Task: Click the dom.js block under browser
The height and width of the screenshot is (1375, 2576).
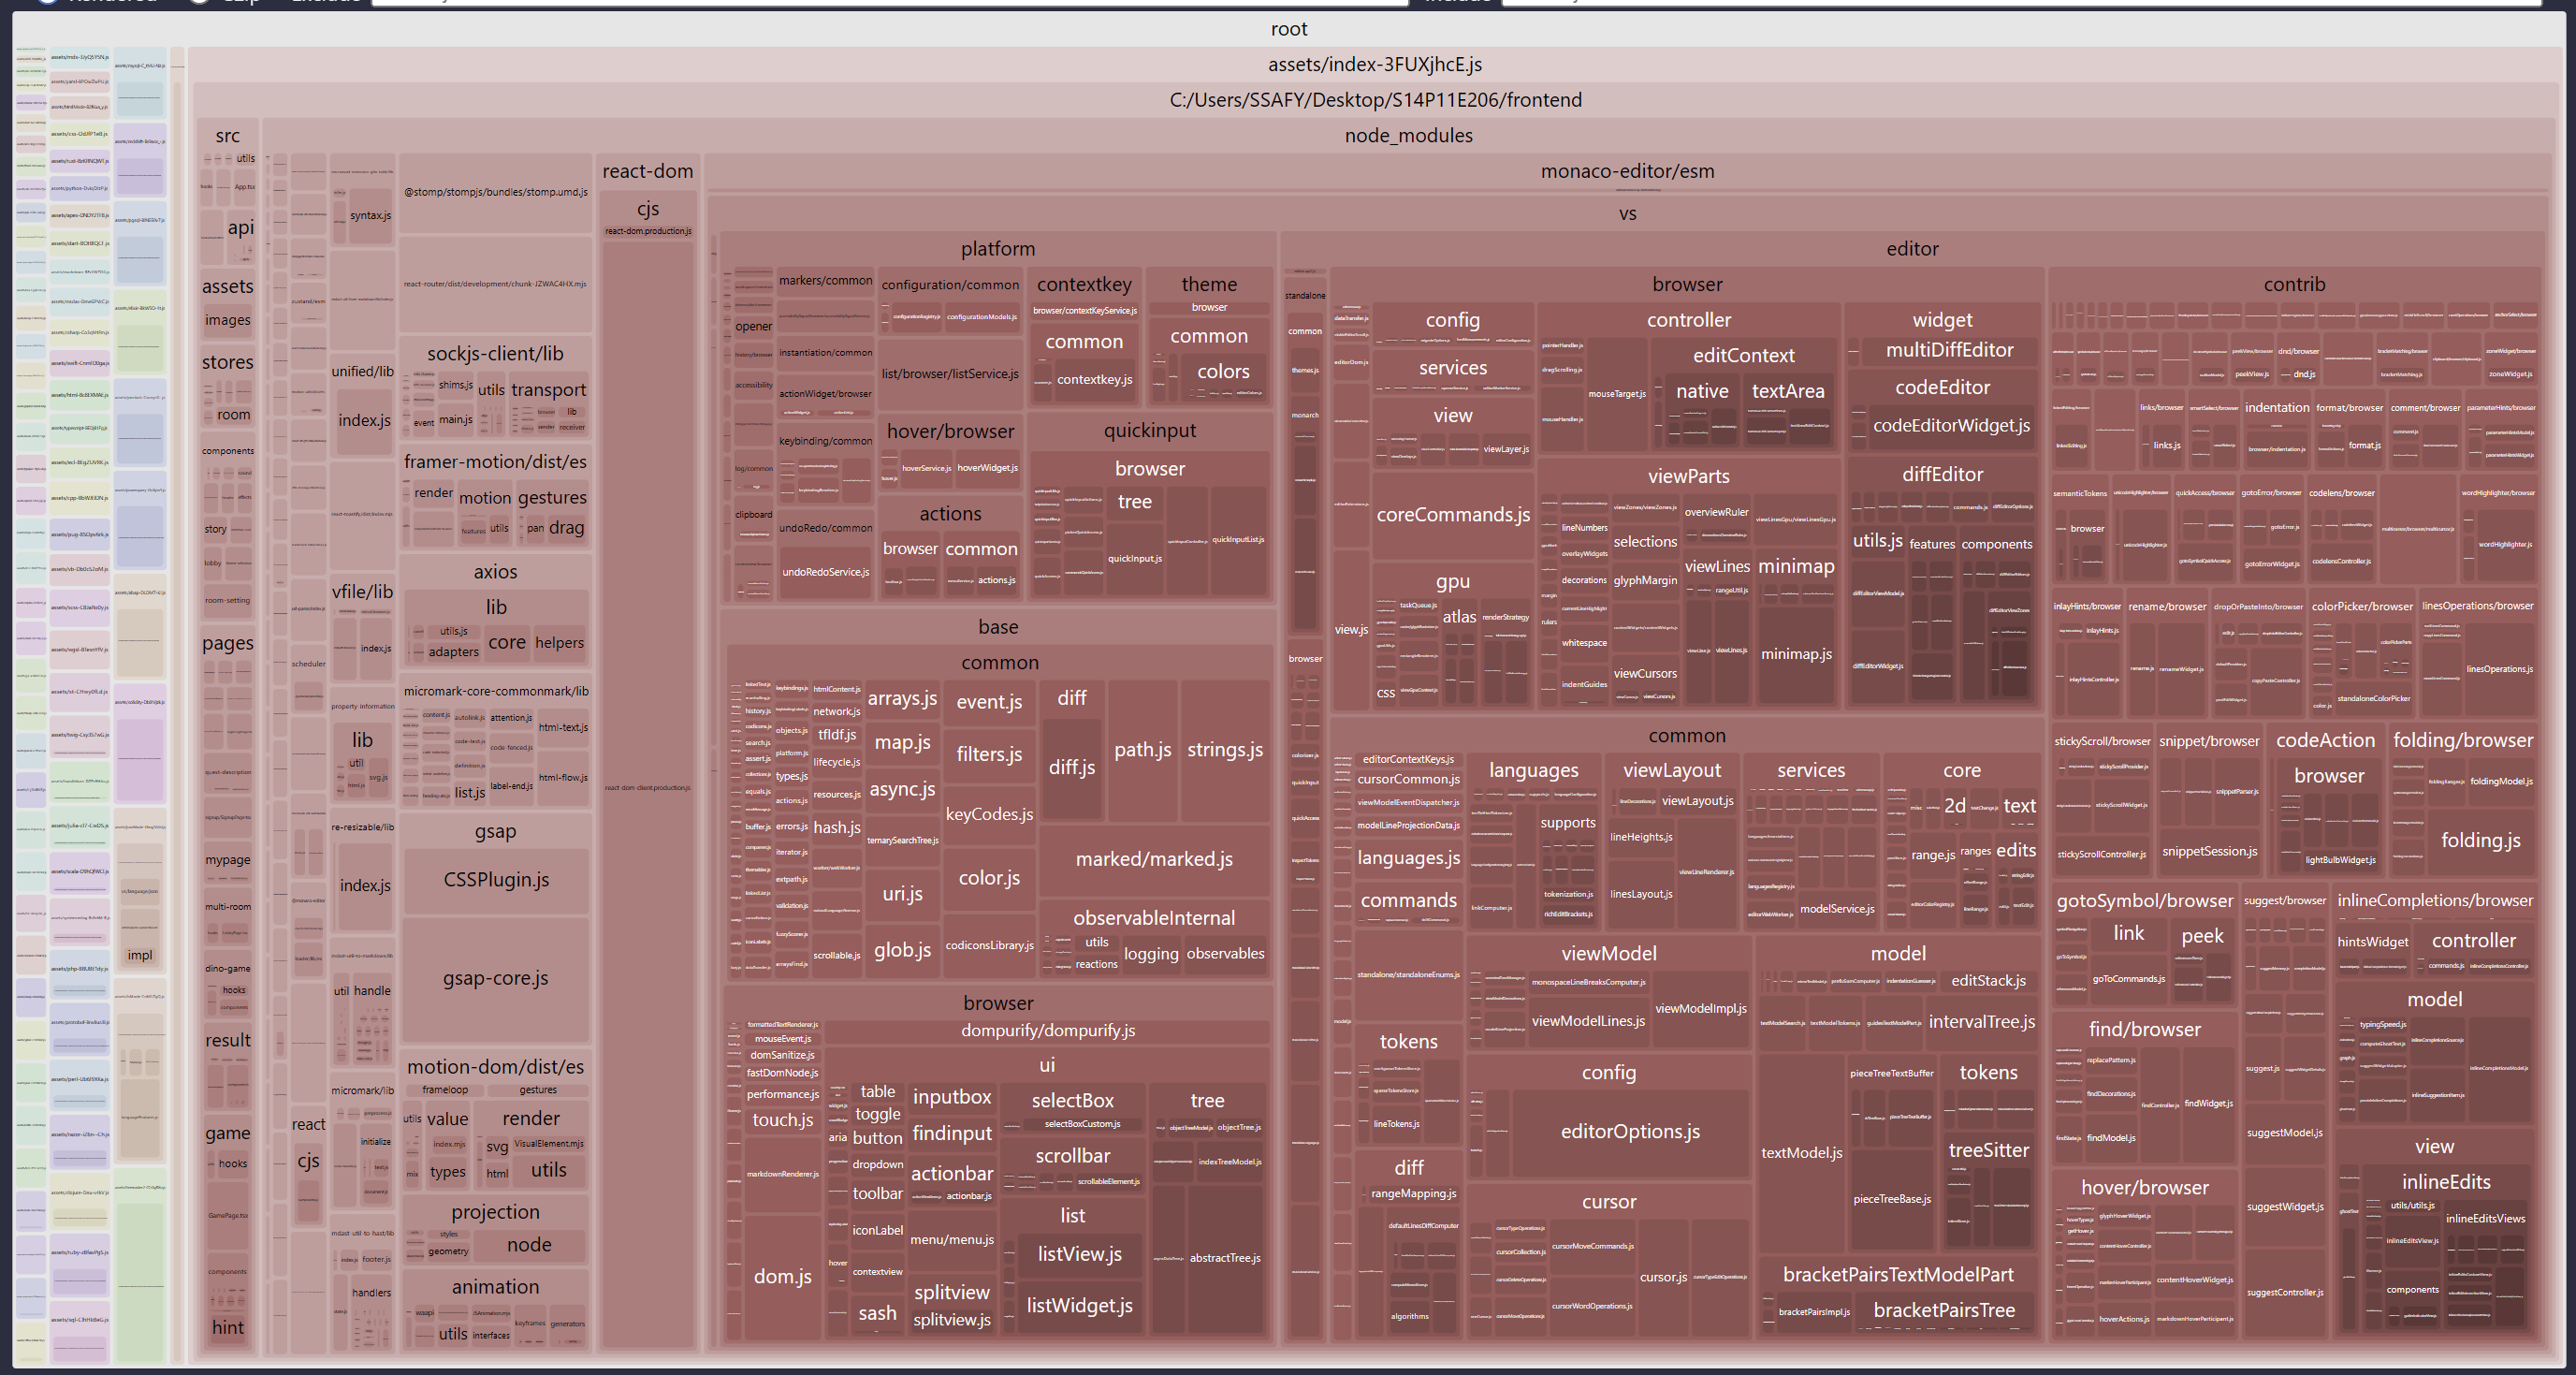Action: pos(782,1276)
